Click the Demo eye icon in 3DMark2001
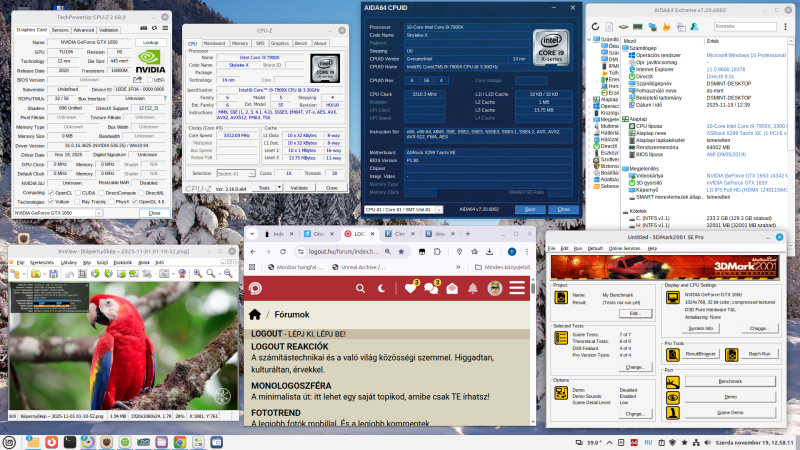The width and height of the screenshot is (800, 450). pos(672,397)
